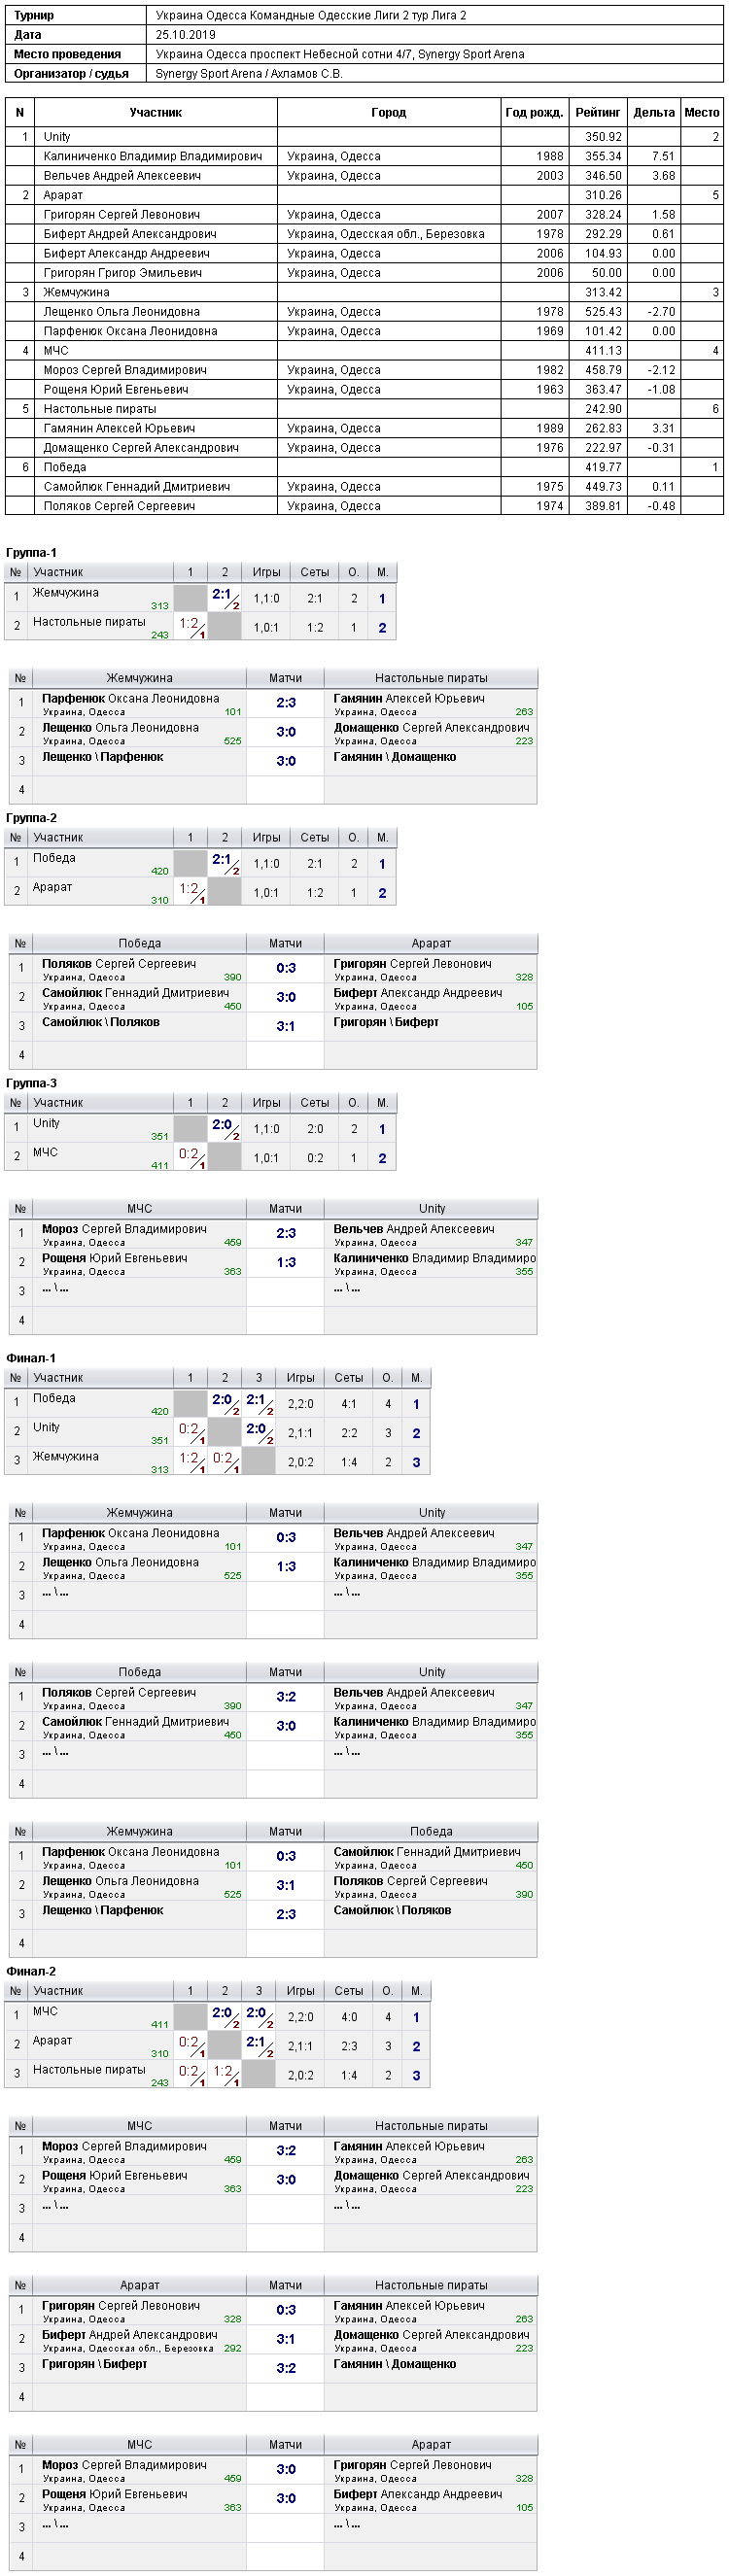Click the Дельта column header
729x2576 pixels.
point(653,113)
